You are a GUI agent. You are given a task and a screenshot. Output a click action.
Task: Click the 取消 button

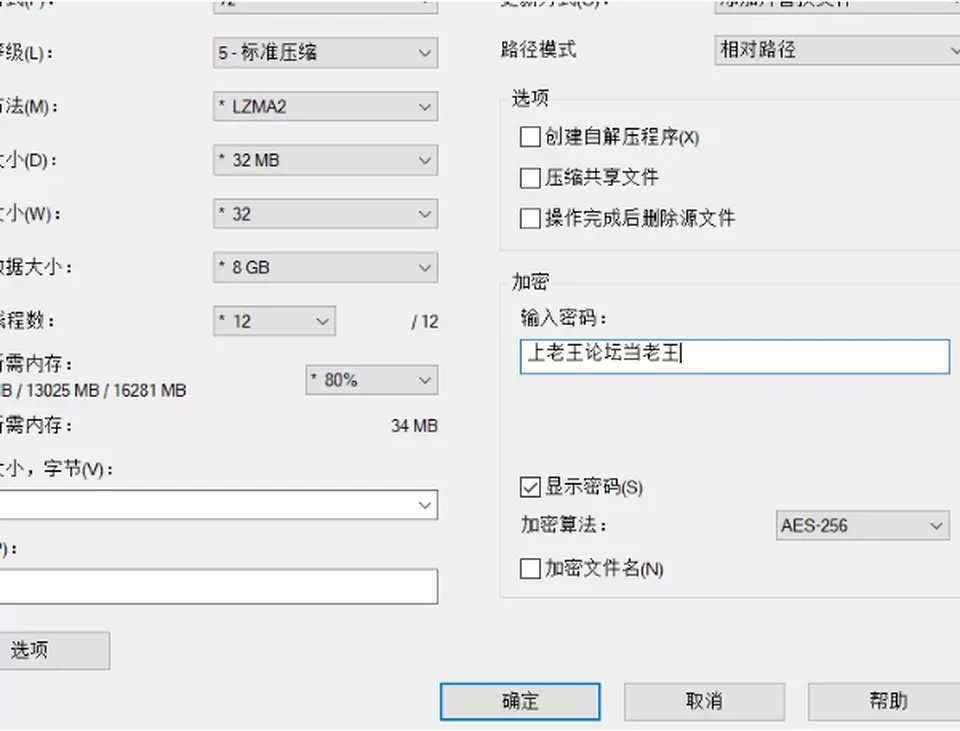coord(704,702)
